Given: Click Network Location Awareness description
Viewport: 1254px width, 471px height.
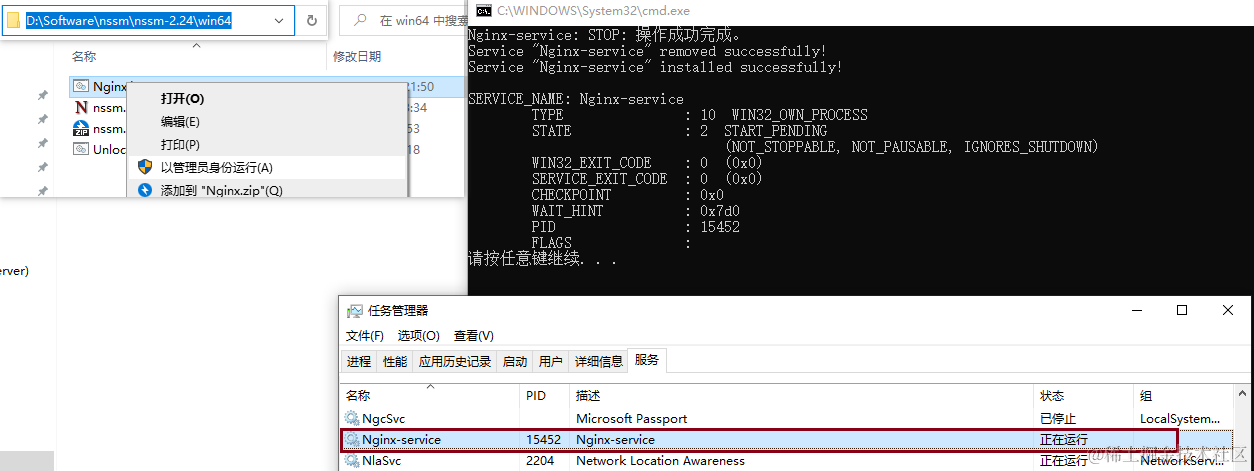Looking at the screenshot, I should 660,461.
